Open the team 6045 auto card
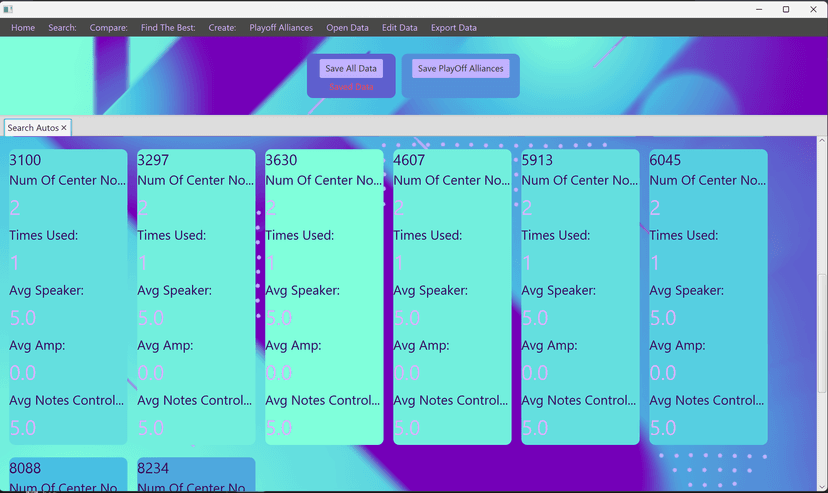 708,297
